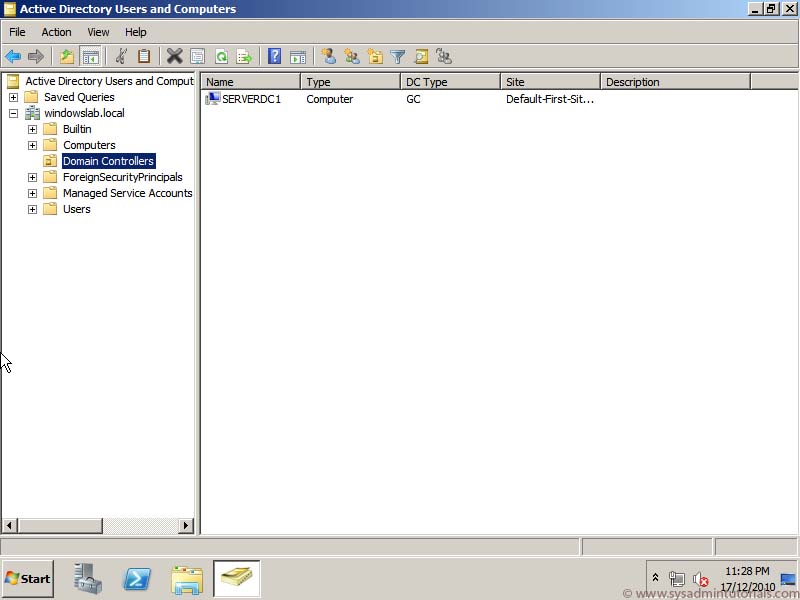Image resolution: width=800 pixels, height=600 pixels.
Task: Launch Windows PowerShell from the taskbar
Action: 137,578
